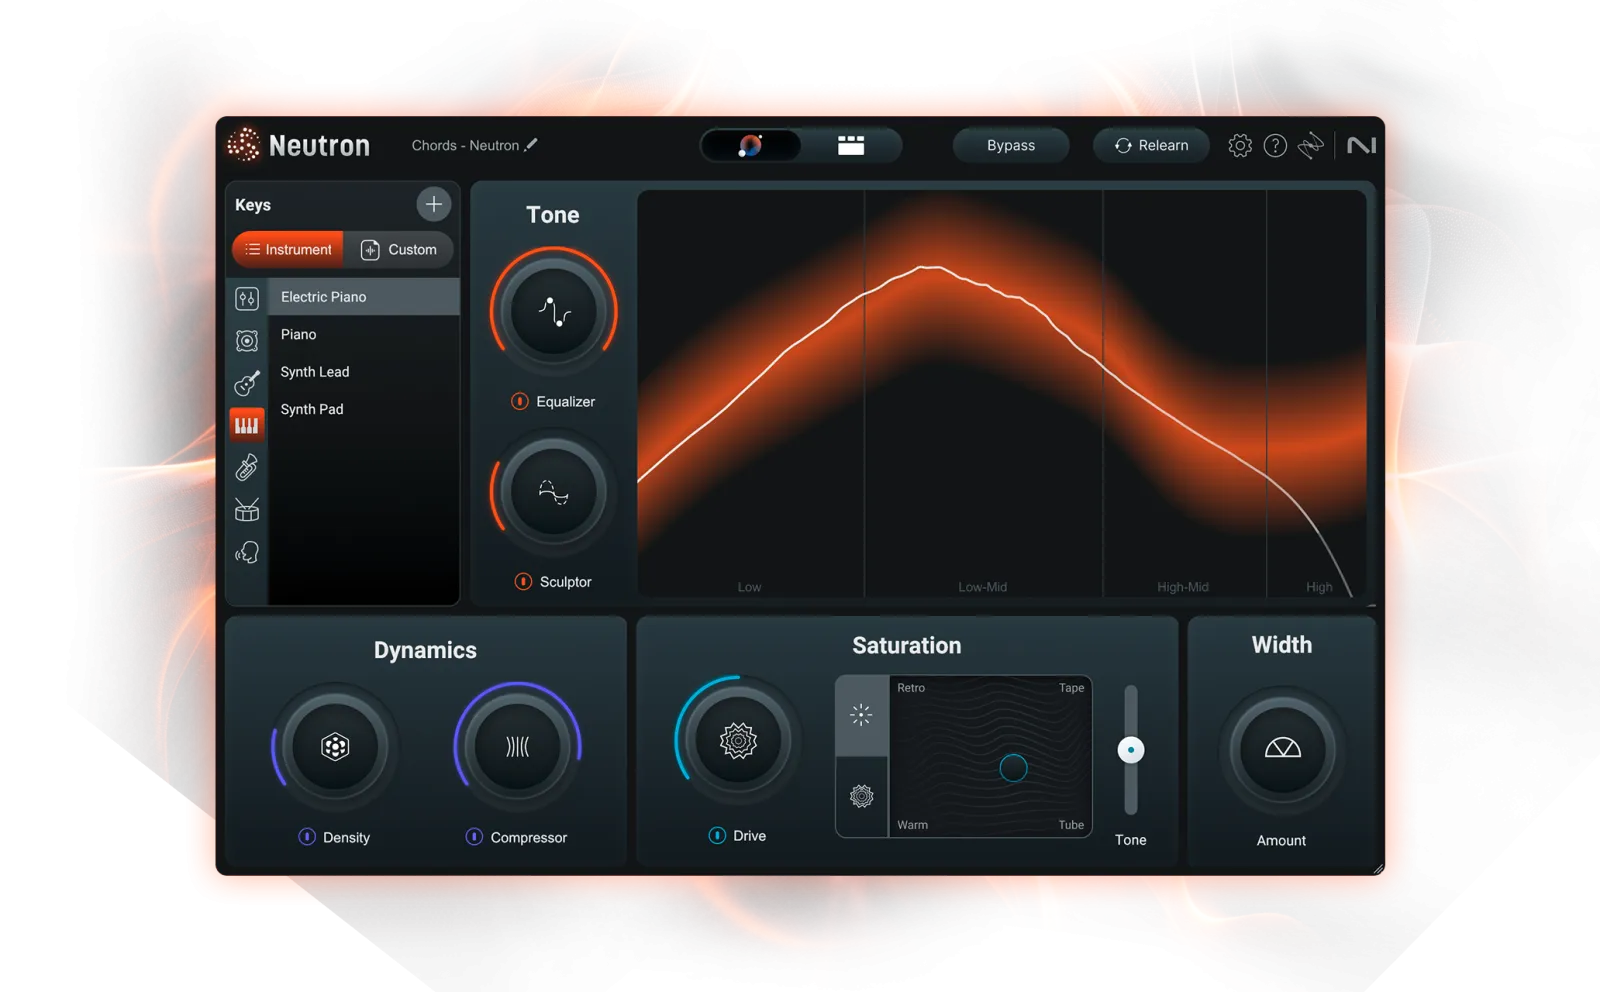Toggle the Drive power button

[717, 835]
